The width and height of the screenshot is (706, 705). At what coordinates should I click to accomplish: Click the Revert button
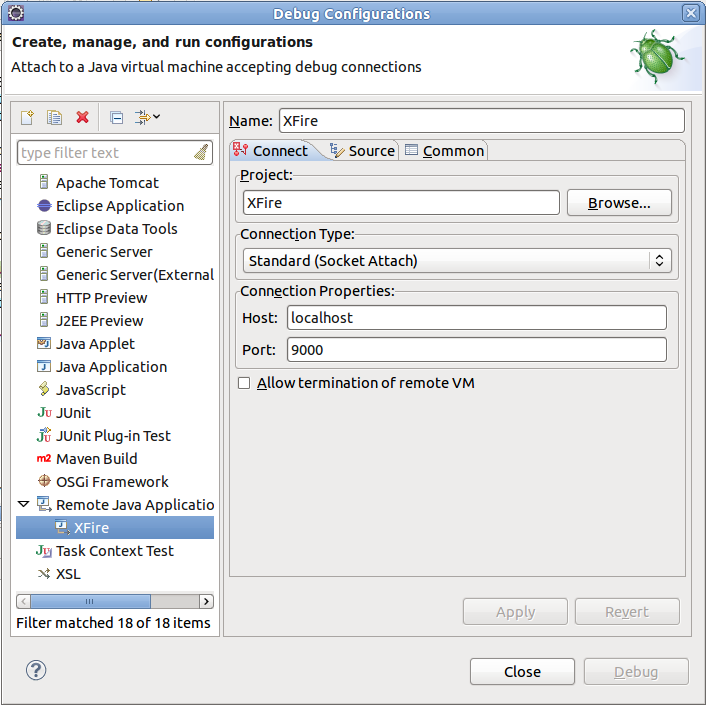[x=627, y=612]
